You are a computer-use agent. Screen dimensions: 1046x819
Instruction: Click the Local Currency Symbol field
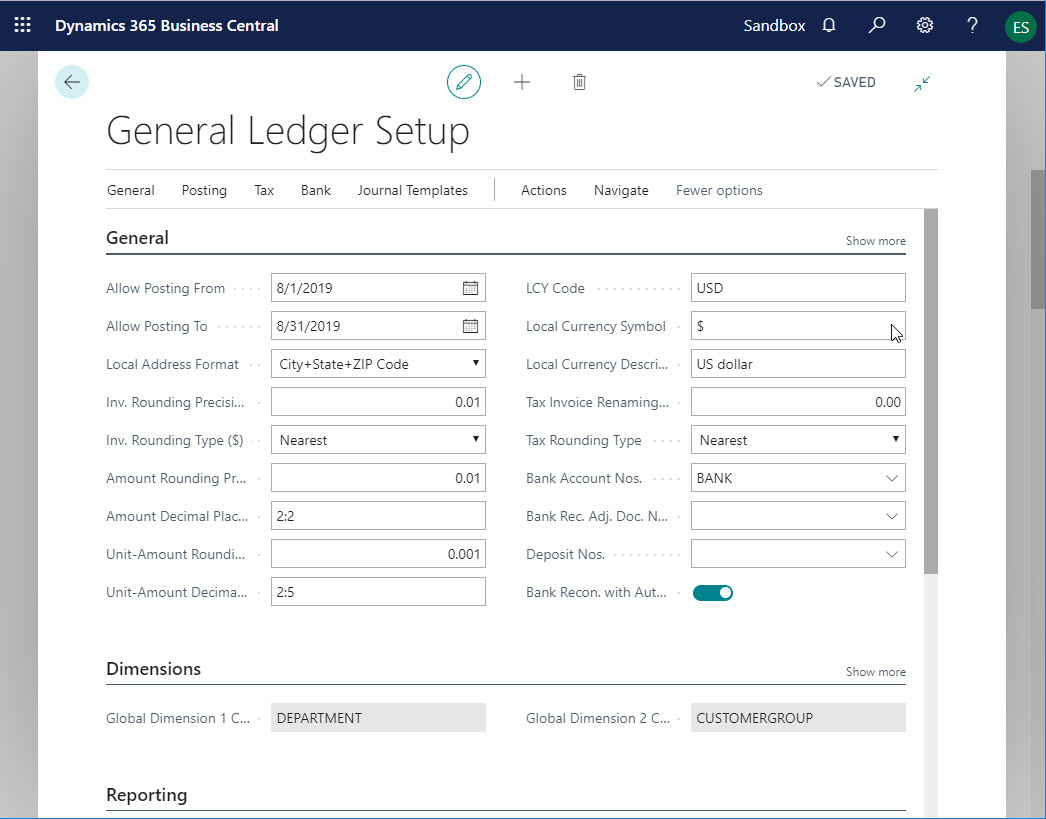(x=798, y=326)
